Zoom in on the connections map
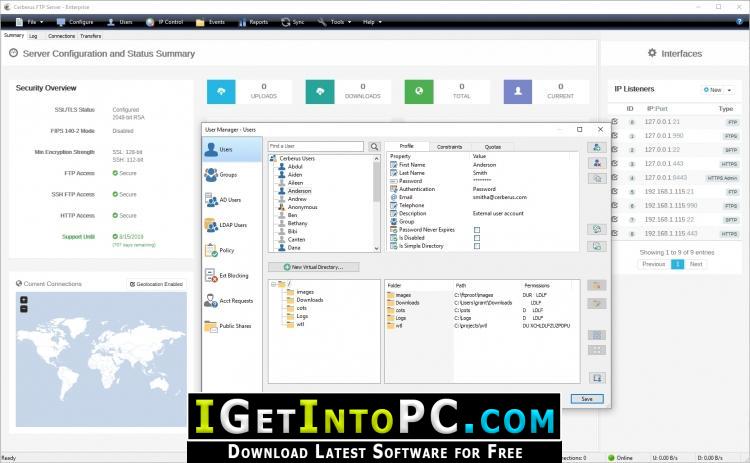Screen dimensions: 750x463 24,300
